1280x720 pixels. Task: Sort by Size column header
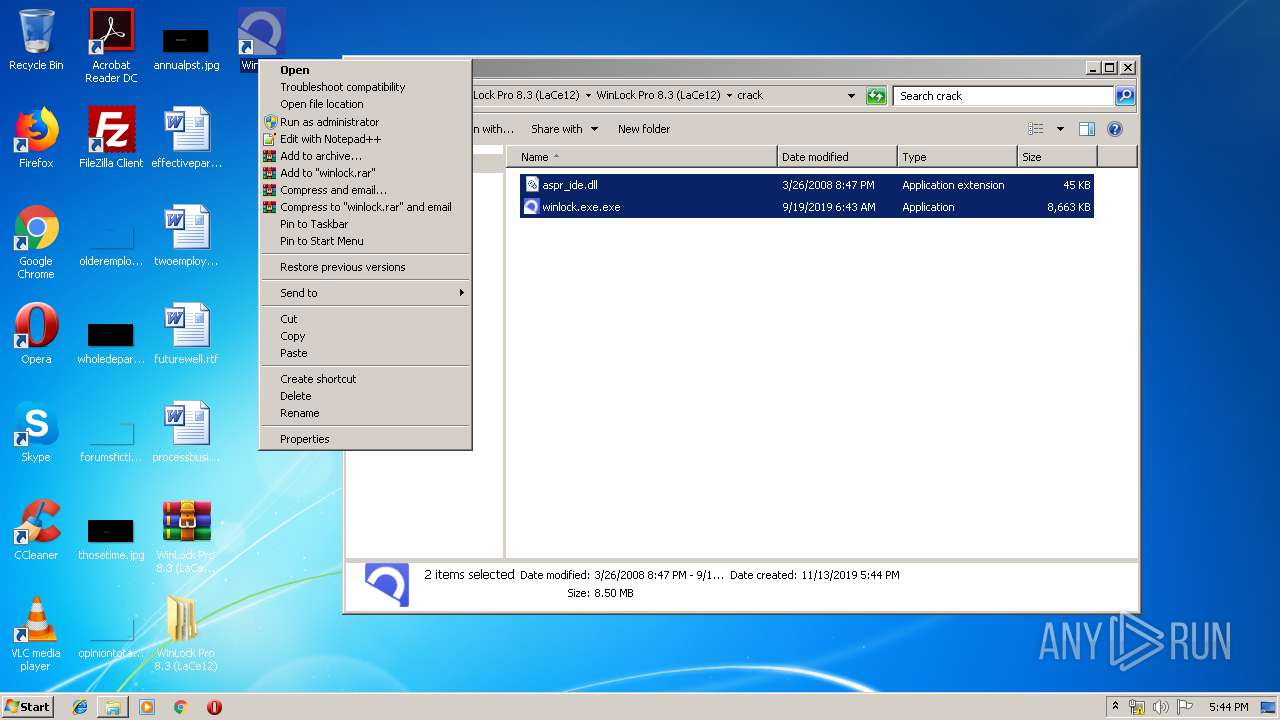coord(1057,157)
